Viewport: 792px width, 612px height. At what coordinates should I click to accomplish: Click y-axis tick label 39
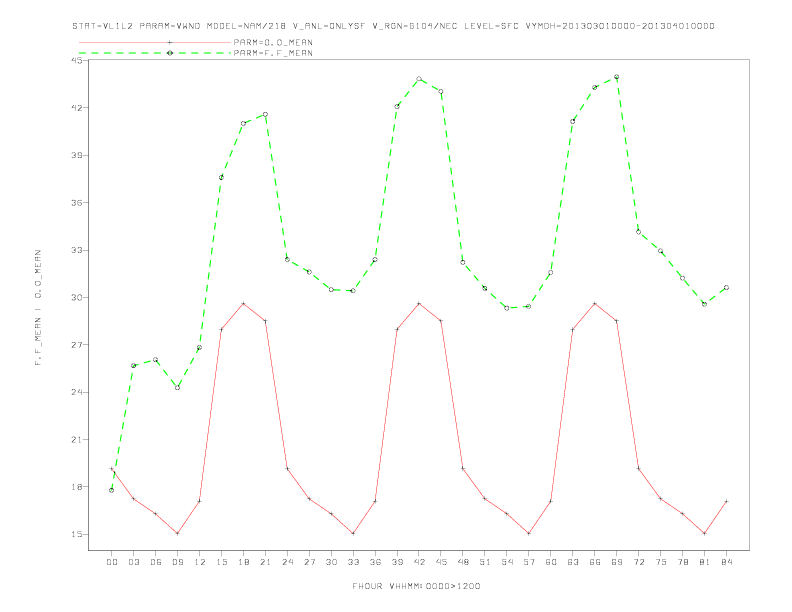pyautogui.click(x=77, y=155)
